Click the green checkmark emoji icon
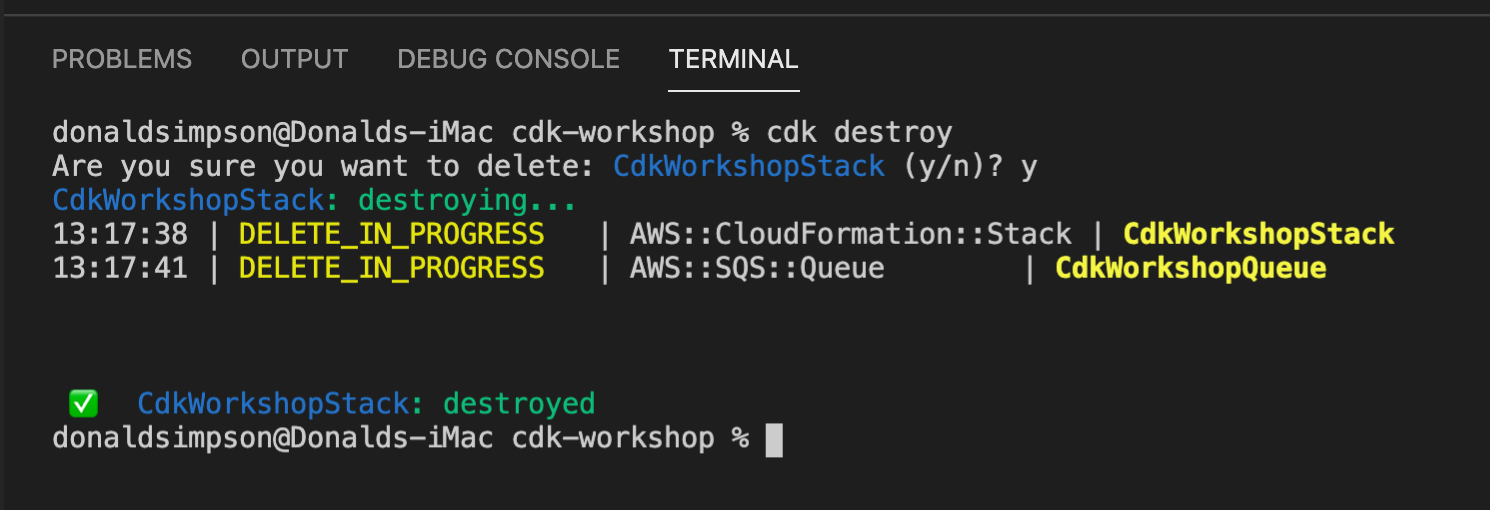This screenshot has width=1490, height=510. click(83, 404)
